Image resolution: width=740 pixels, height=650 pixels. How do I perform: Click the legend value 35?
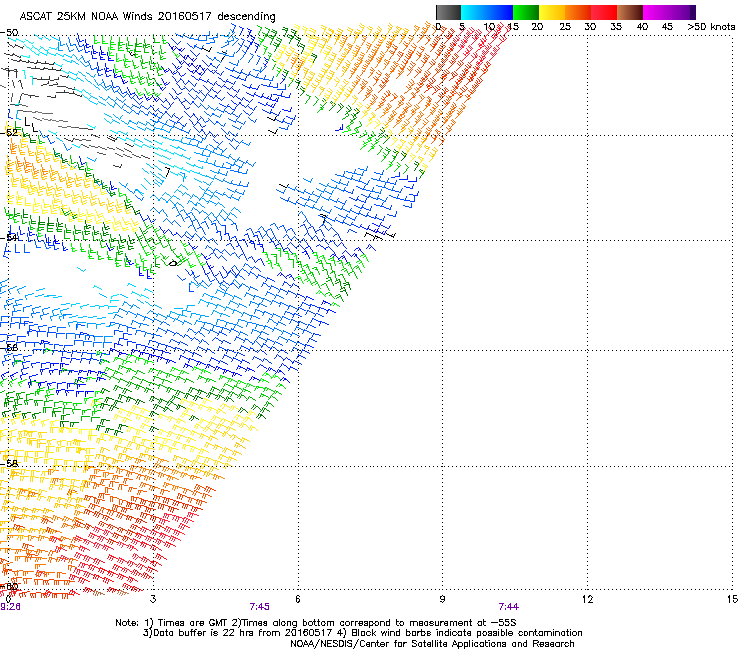tap(616, 27)
